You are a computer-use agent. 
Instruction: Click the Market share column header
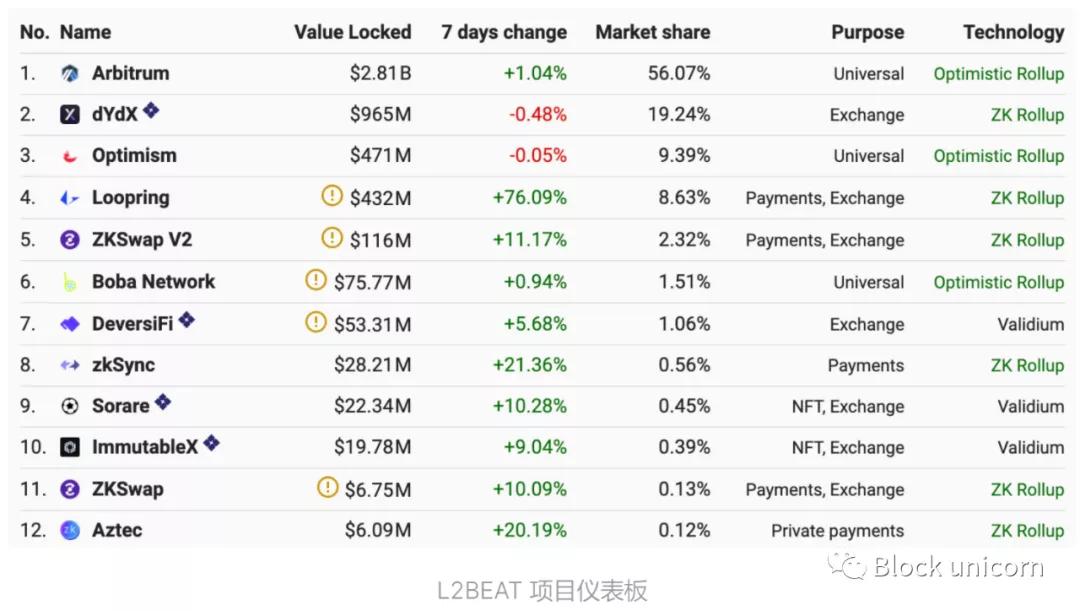click(x=652, y=32)
